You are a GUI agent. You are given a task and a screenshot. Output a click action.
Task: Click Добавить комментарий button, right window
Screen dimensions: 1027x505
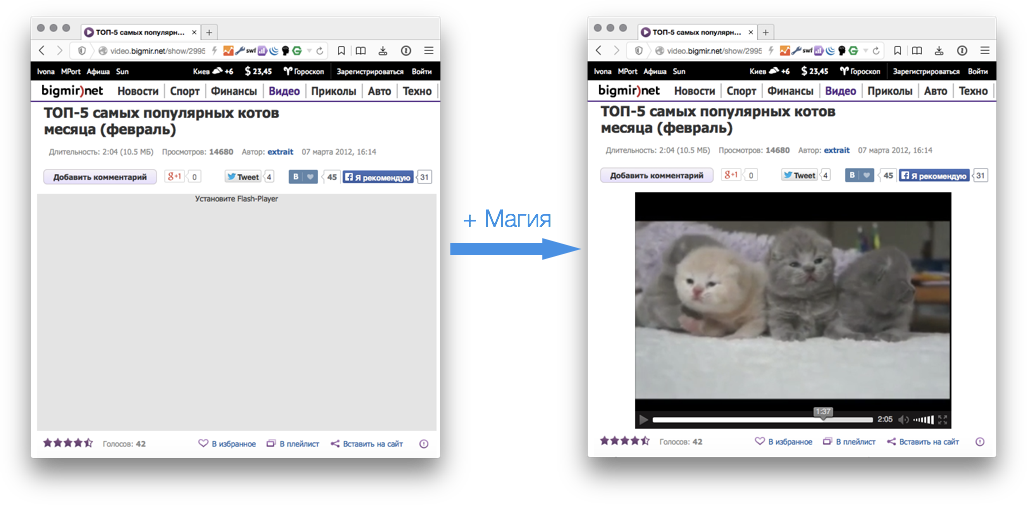[657, 176]
